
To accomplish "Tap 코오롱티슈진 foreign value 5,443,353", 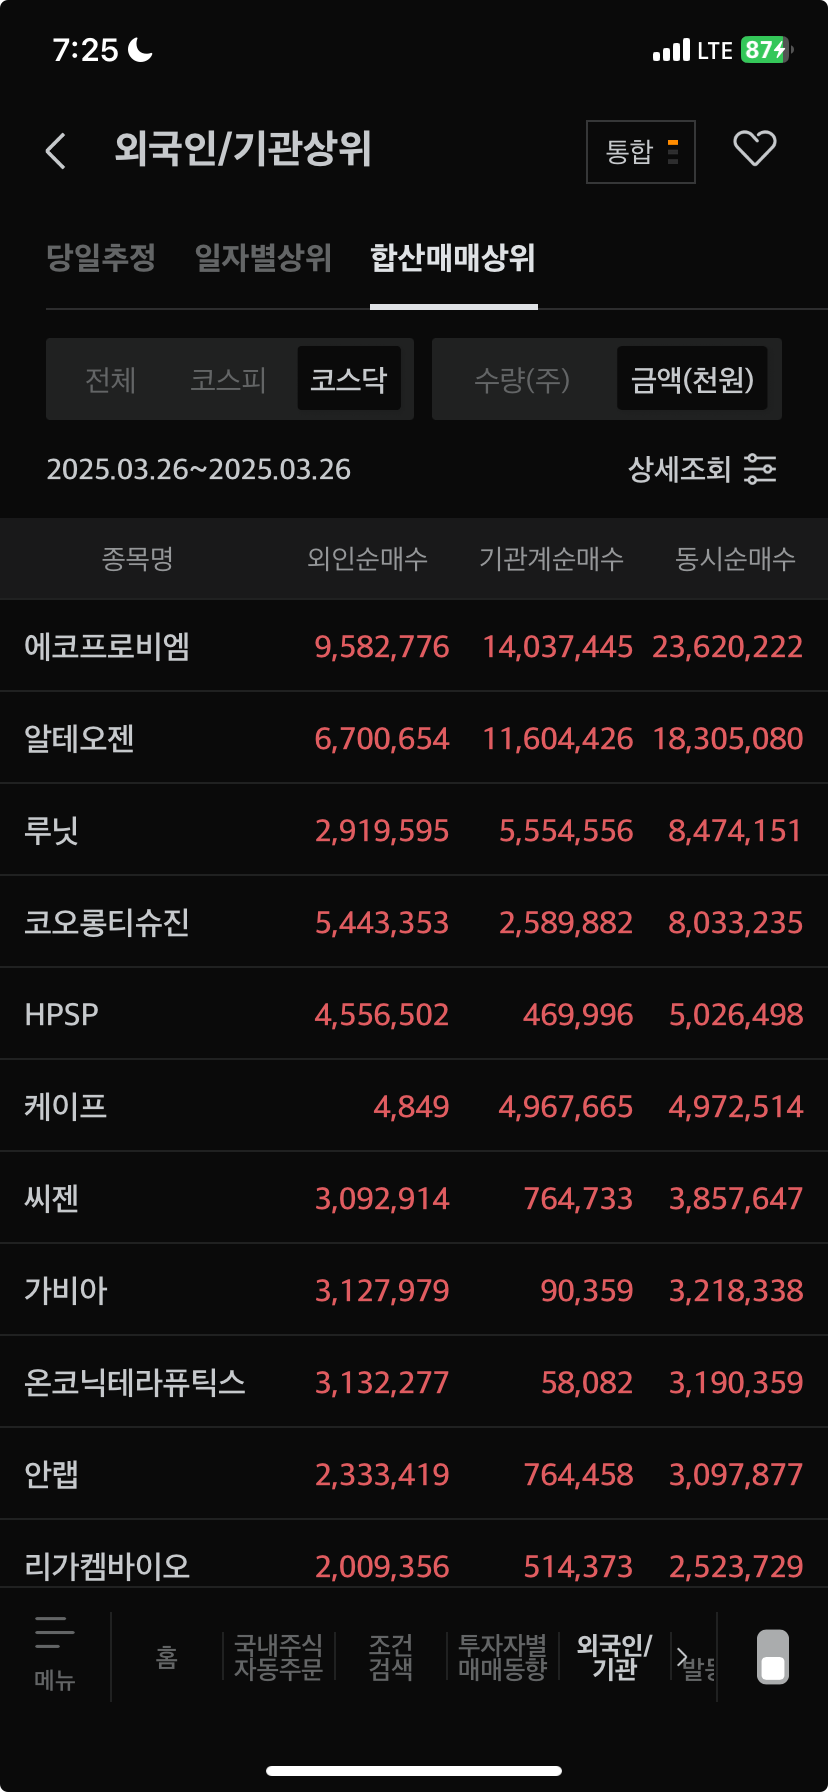I will 382,923.
